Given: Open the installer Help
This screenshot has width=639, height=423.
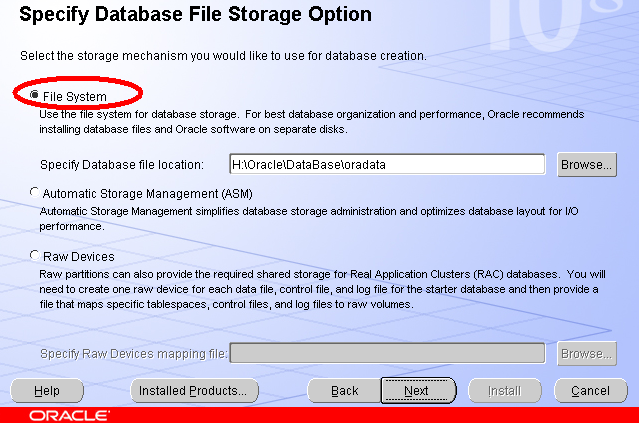Looking at the screenshot, I should pyautogui.click(x=47, y=391).
